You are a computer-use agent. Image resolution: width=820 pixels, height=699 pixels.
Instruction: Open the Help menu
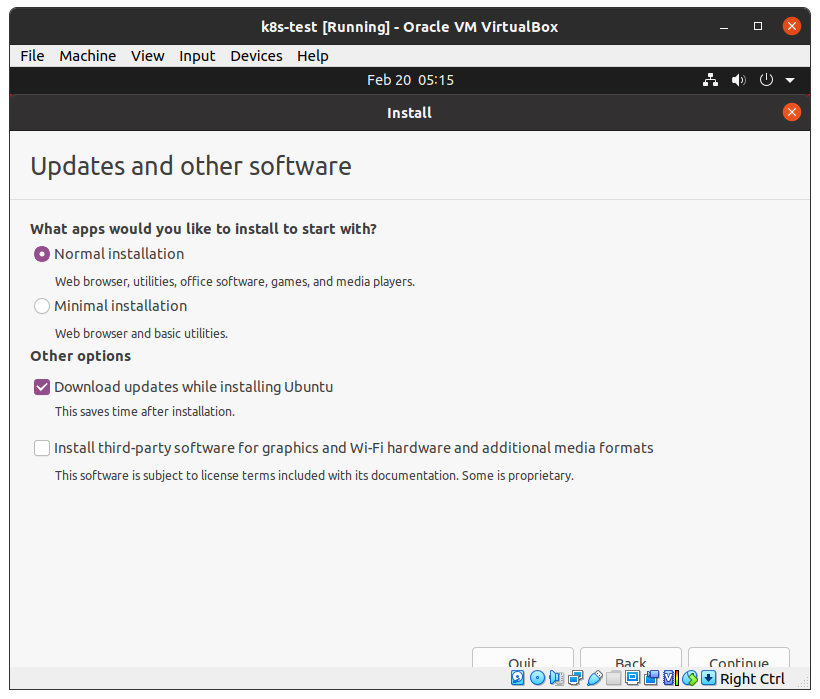pos(313,56)
